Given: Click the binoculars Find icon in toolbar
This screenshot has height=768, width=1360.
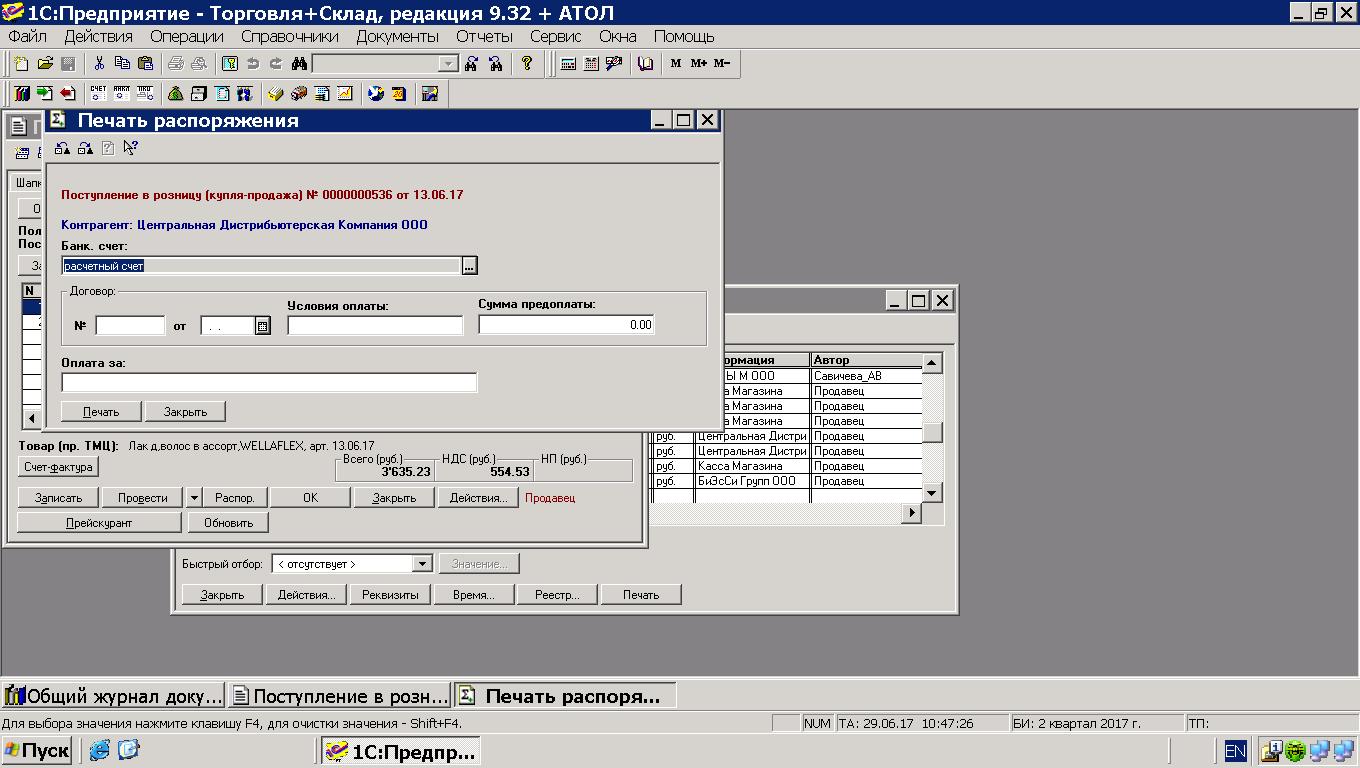Looking at the screenshot, I should (x=298, y=64).
